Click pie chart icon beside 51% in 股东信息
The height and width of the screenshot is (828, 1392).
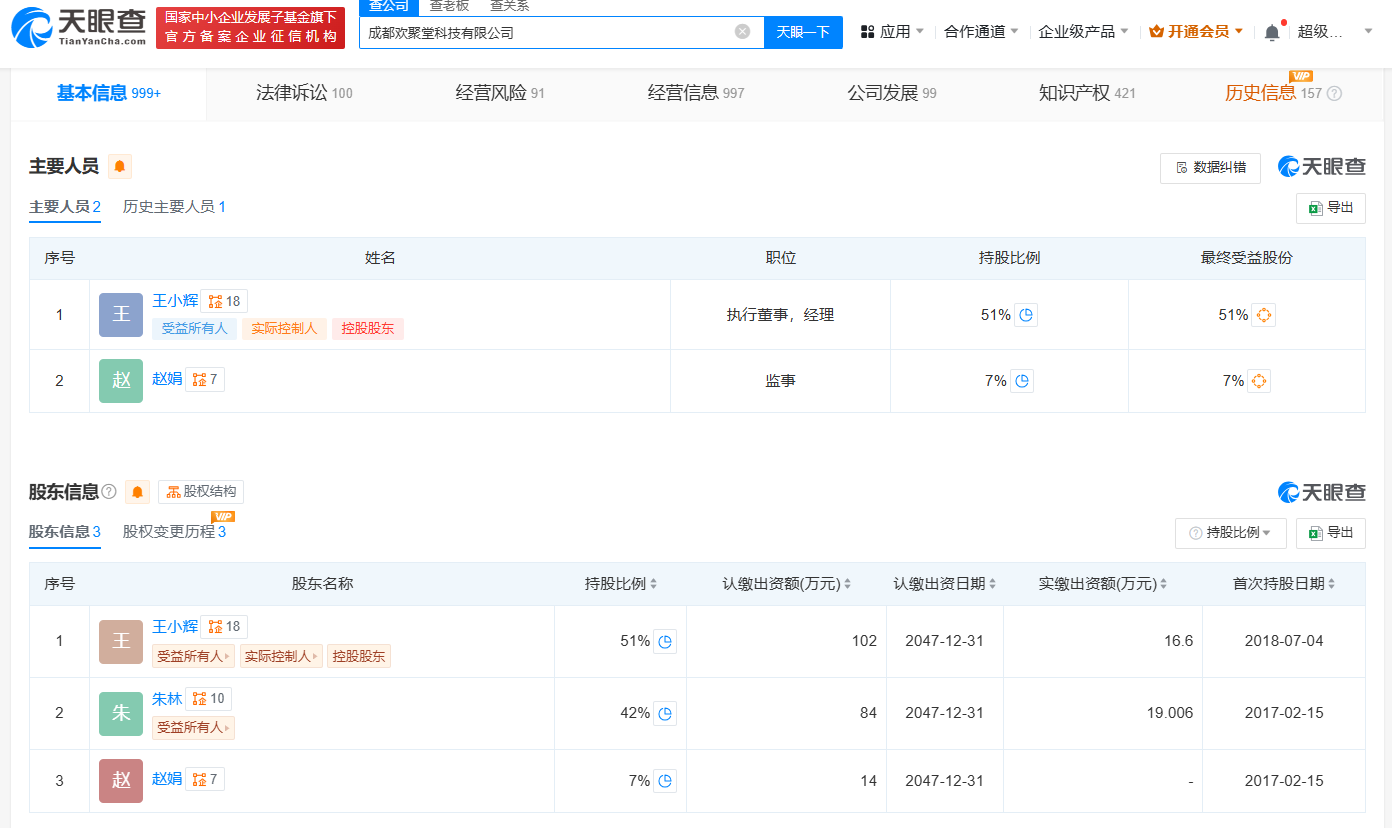[665, 641]
